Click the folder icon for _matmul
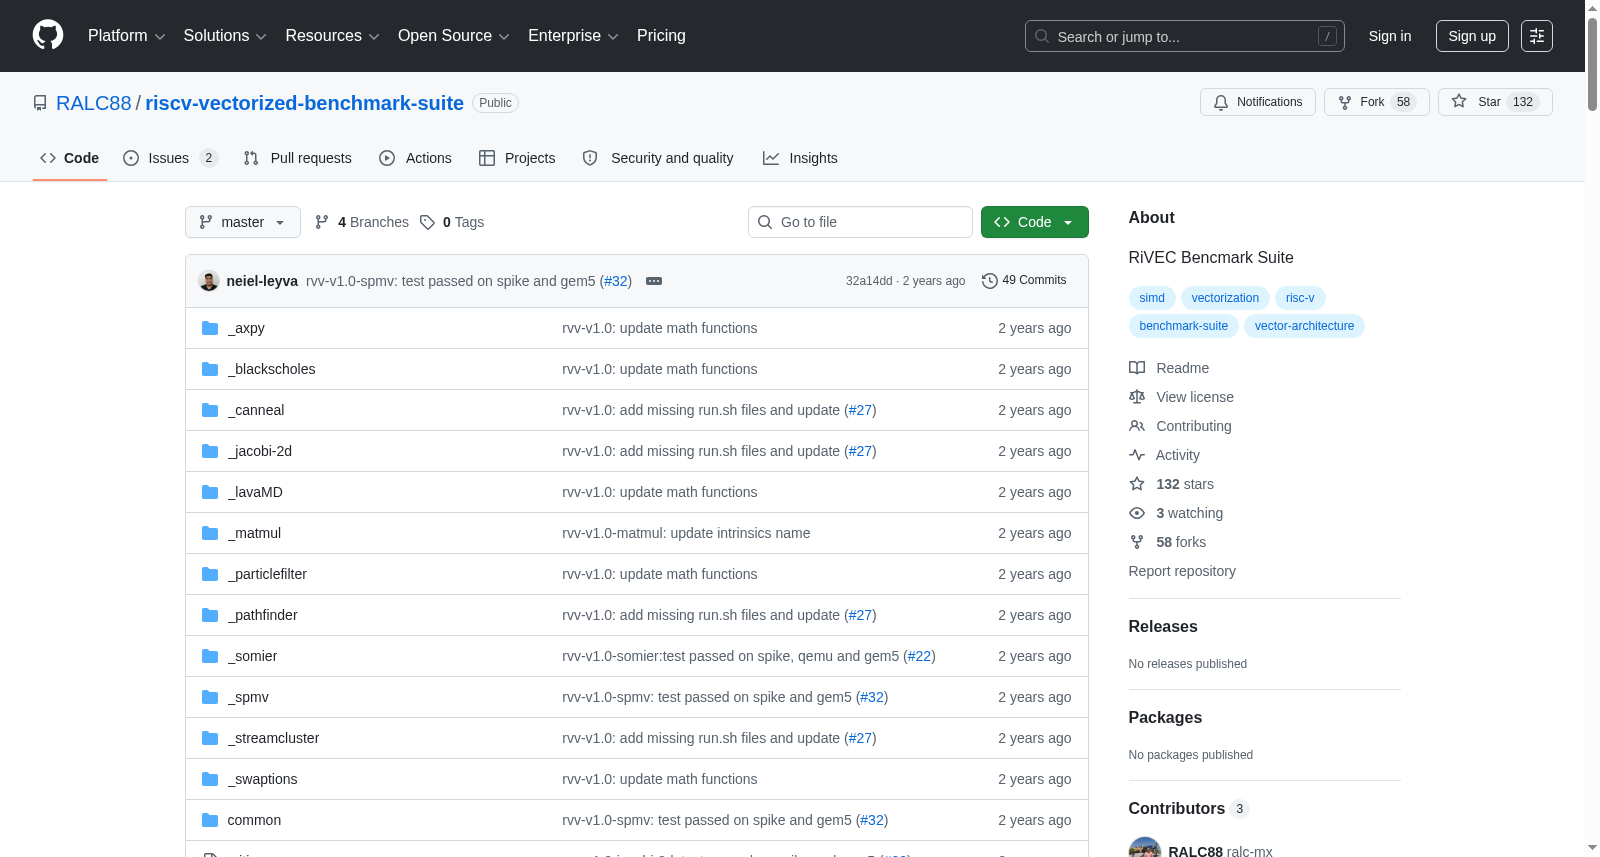This screenshot has width=1600, height=857. pyautogui.click(x=210, y=533)
